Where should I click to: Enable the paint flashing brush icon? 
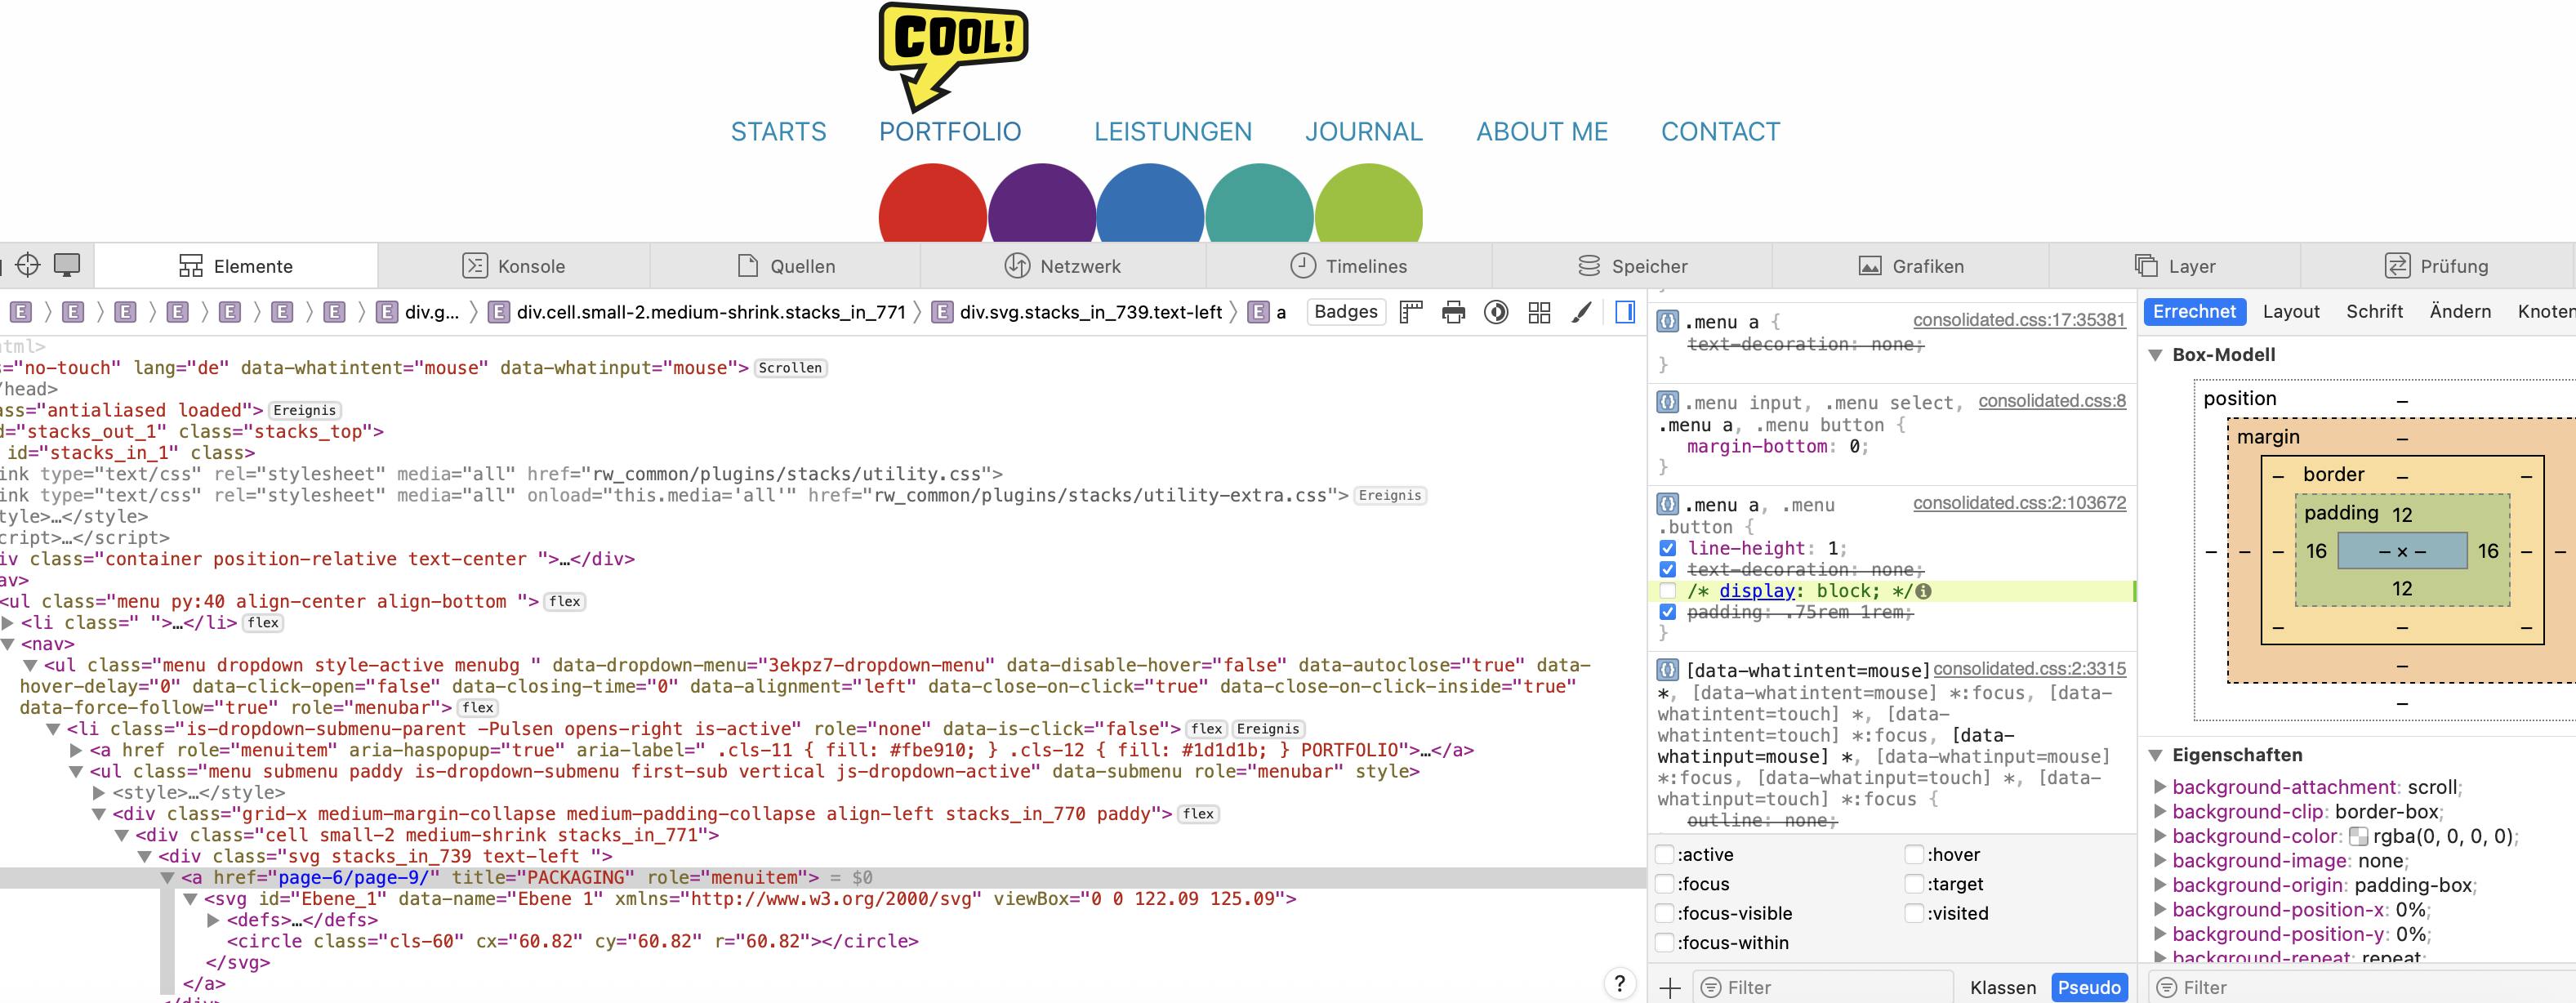(x=1581, y=312)
